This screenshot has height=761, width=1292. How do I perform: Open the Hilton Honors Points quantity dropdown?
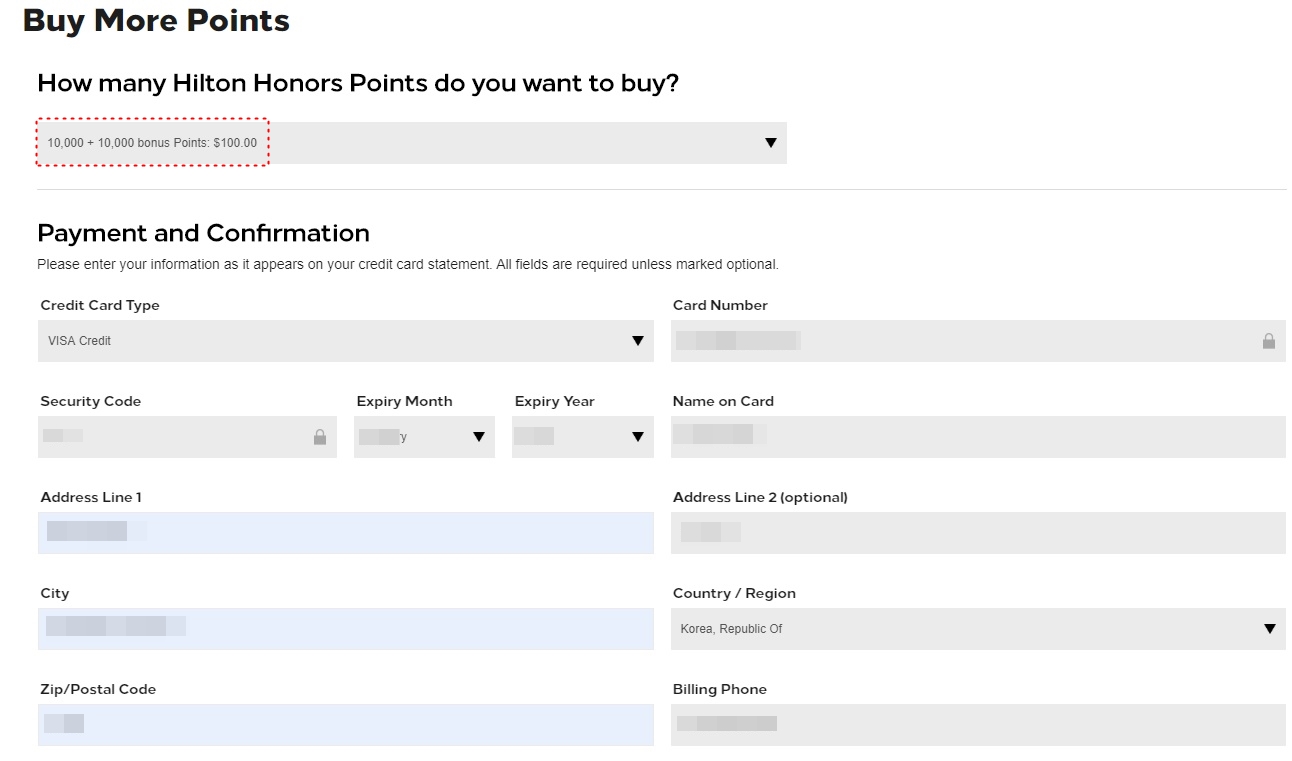pos(411,143)
